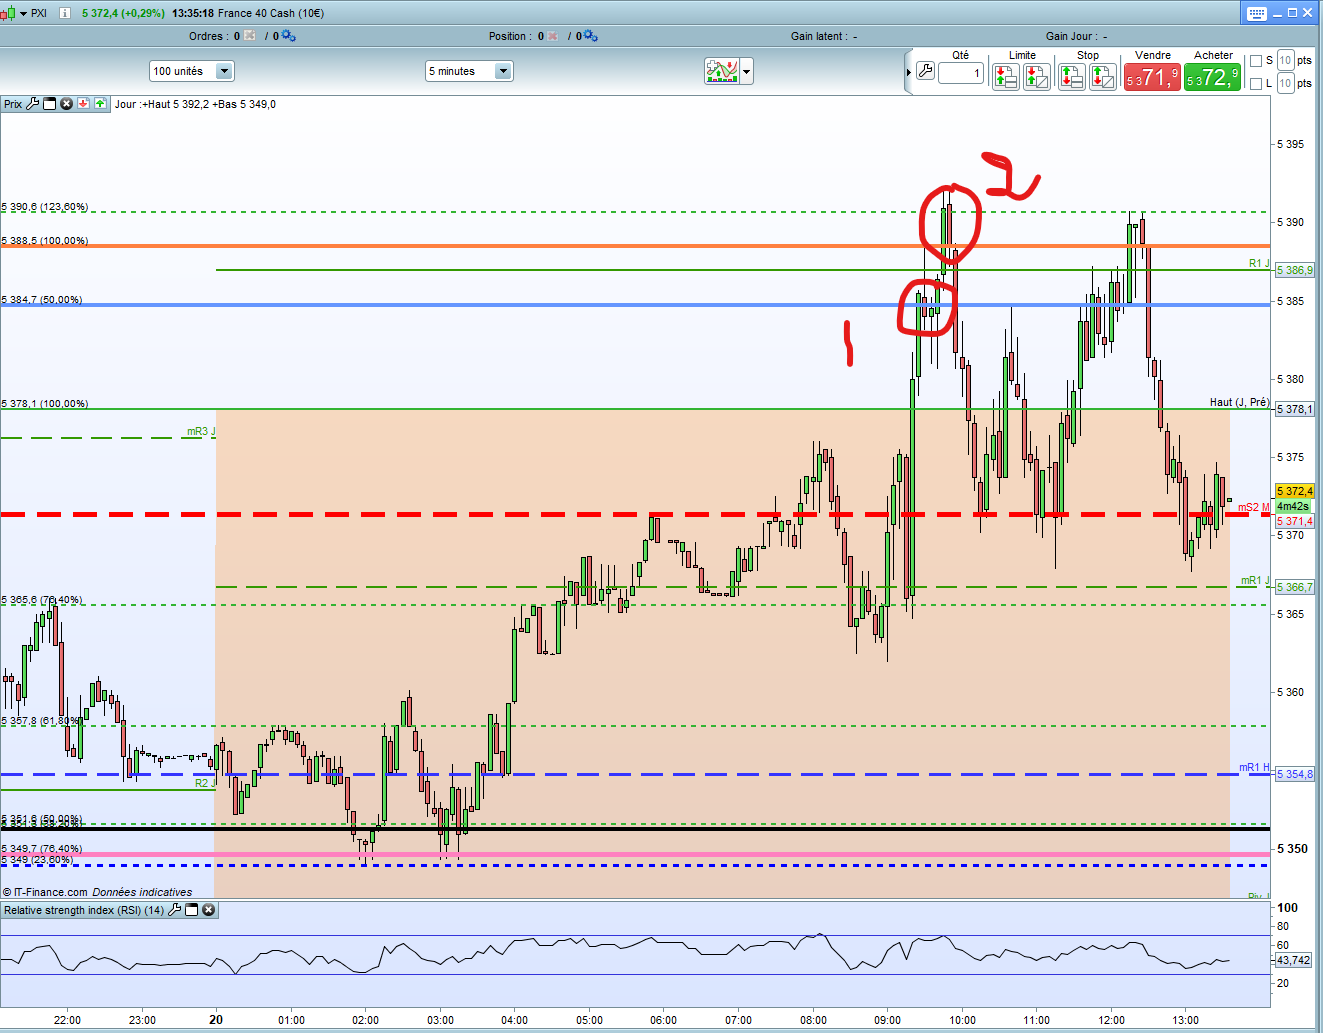Viewport: 1323px width, 1033px height.
Task: Collapse the trading panel with the arrow
Action: tap(909, 72)
